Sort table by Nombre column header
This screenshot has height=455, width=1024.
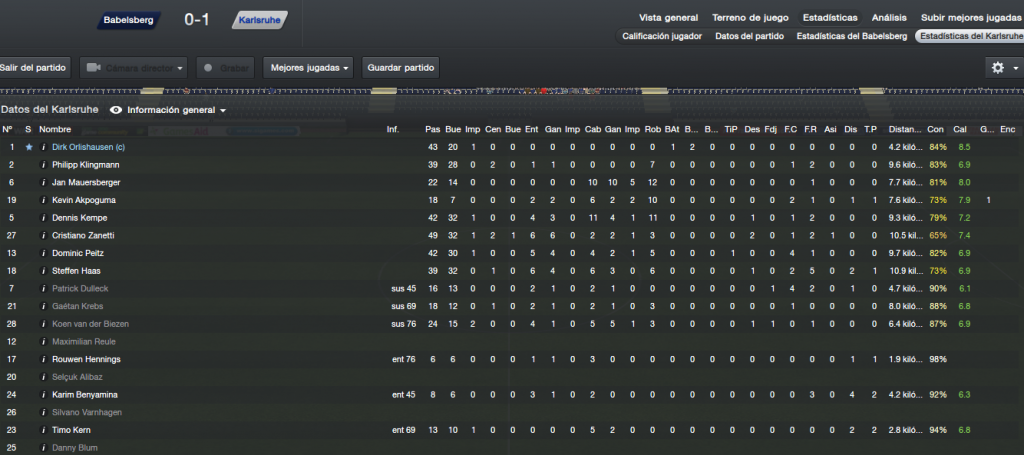pyautogui.click(x=55, y=129)
